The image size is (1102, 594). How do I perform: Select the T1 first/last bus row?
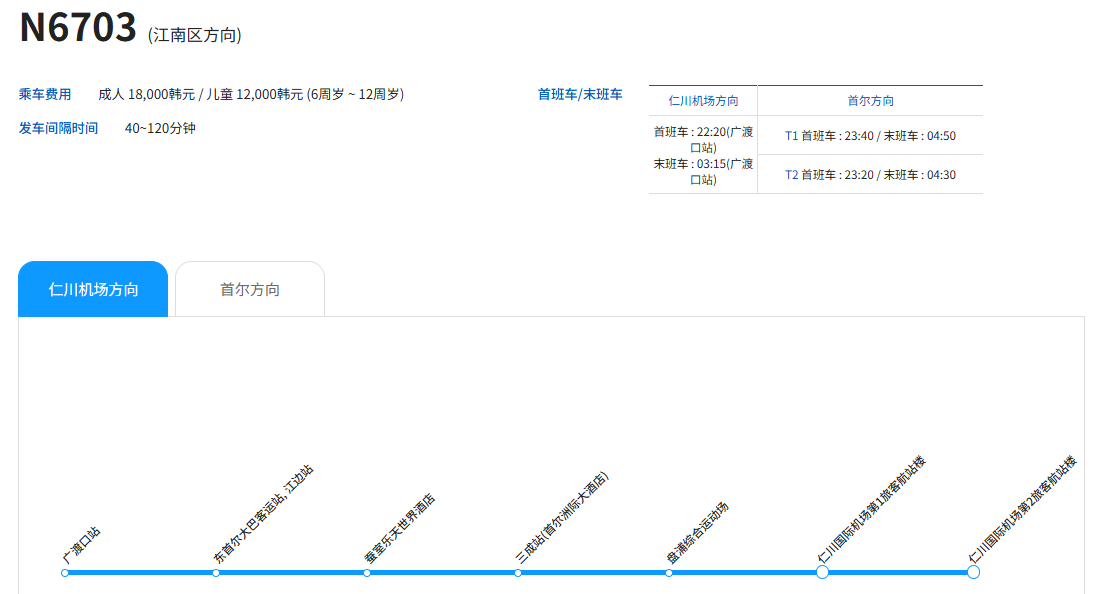click(870, 136)
